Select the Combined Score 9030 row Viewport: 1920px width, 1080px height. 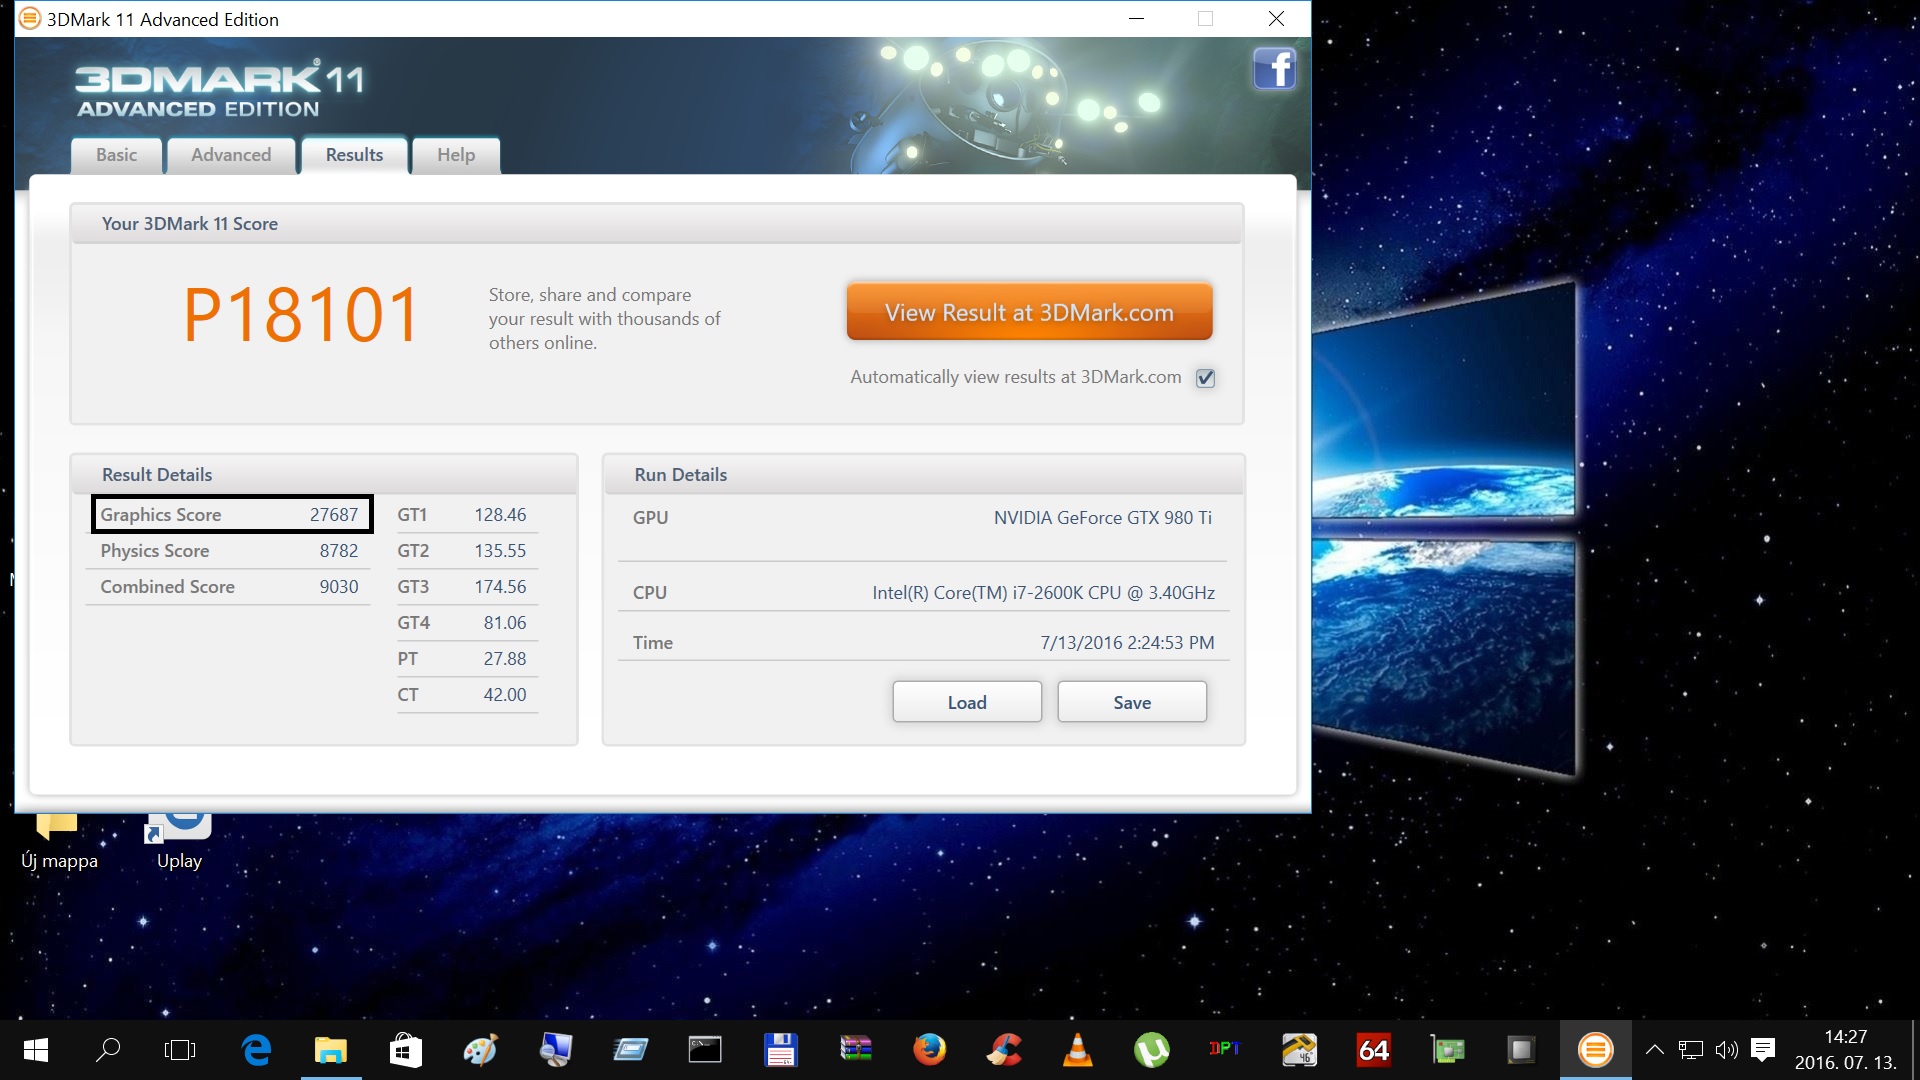pos(229,587)
